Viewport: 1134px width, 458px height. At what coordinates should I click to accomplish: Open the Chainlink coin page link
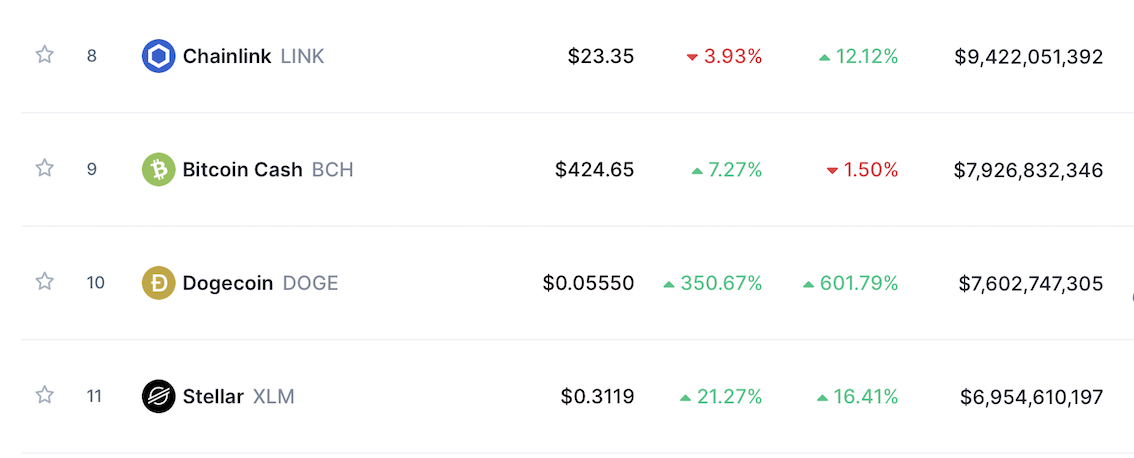pos(227,56)
